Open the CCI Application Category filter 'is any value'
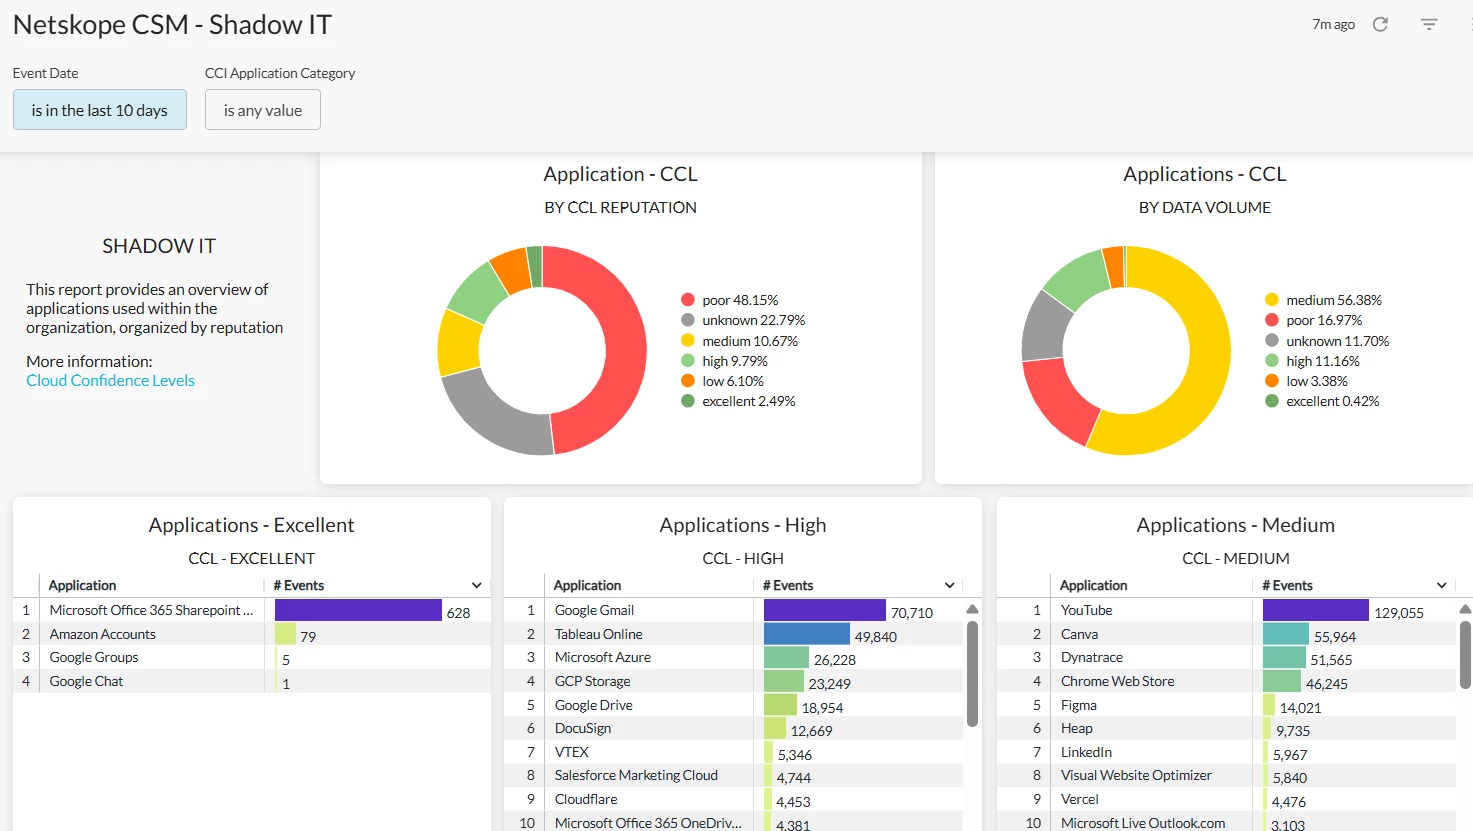Viewport: 1473px width, 831px height. (x=263, y=110)
